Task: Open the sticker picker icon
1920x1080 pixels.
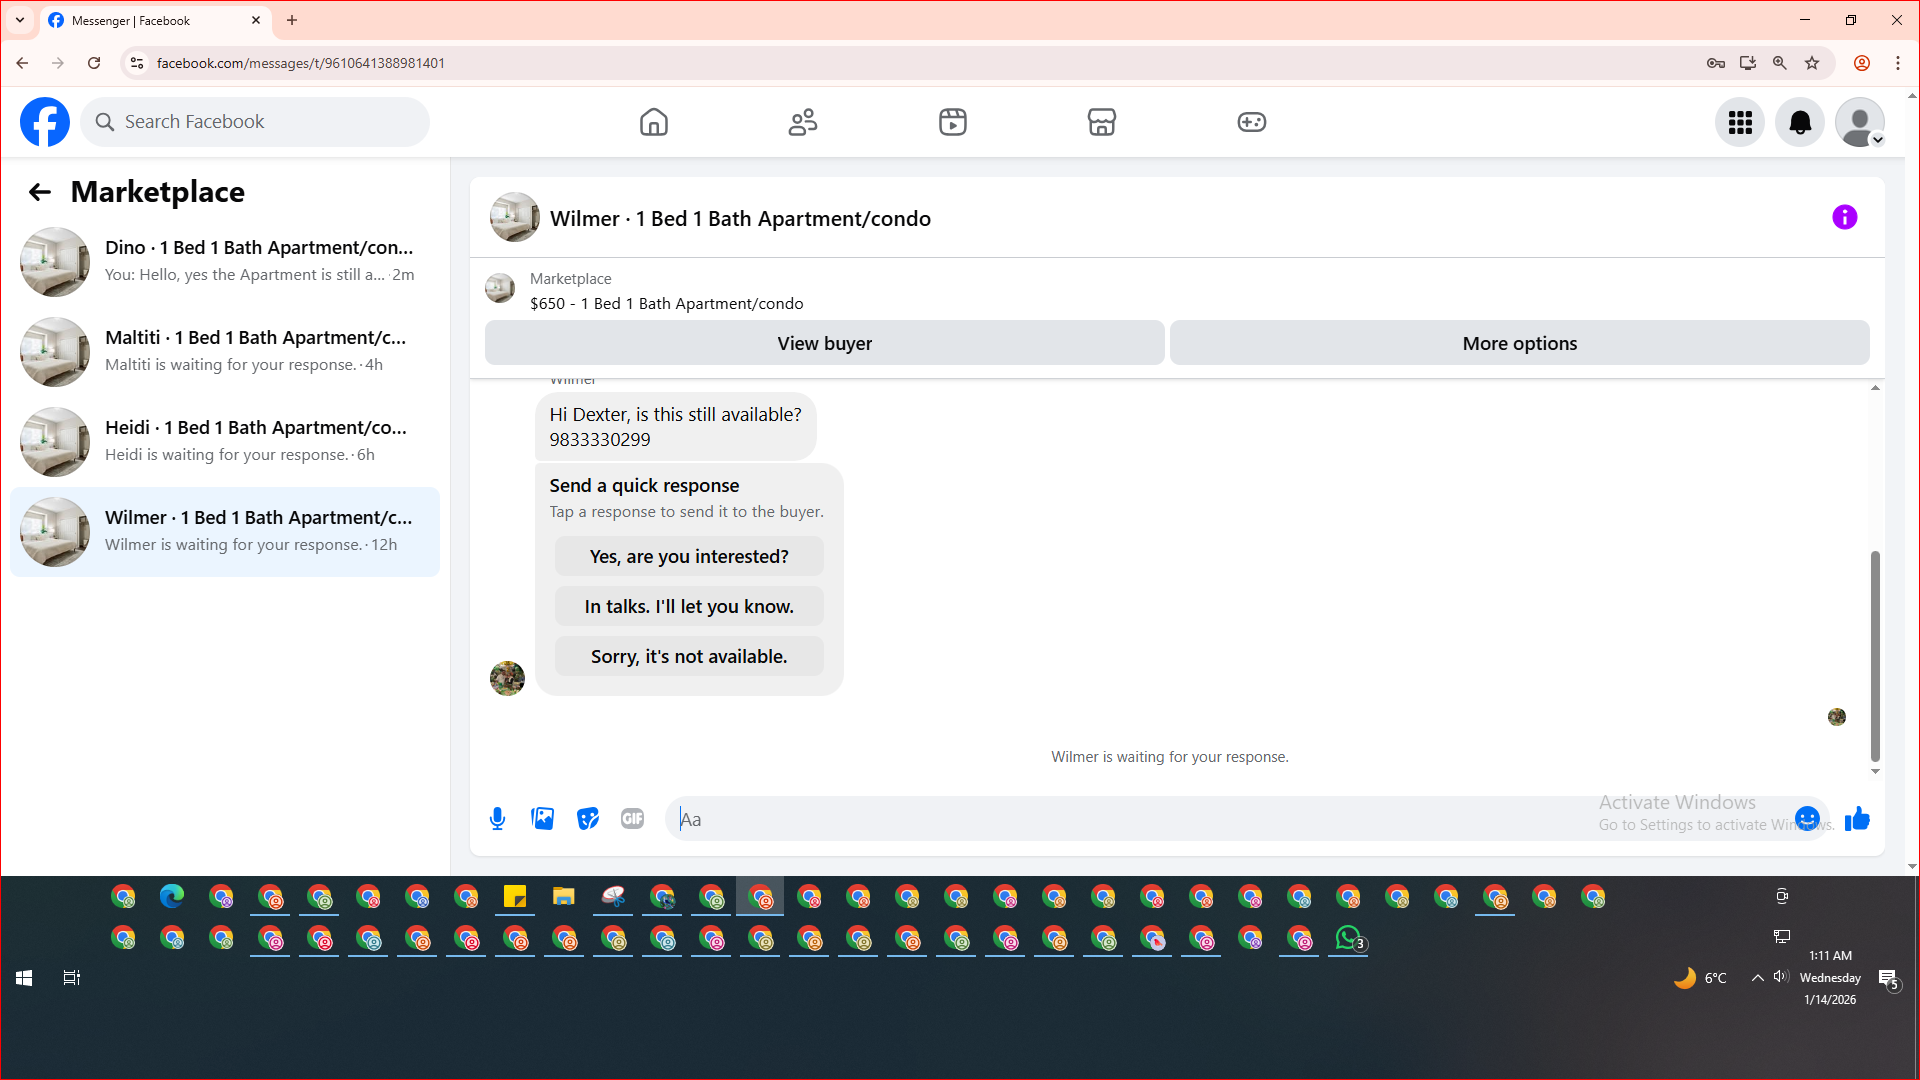Action: [588, 819]
